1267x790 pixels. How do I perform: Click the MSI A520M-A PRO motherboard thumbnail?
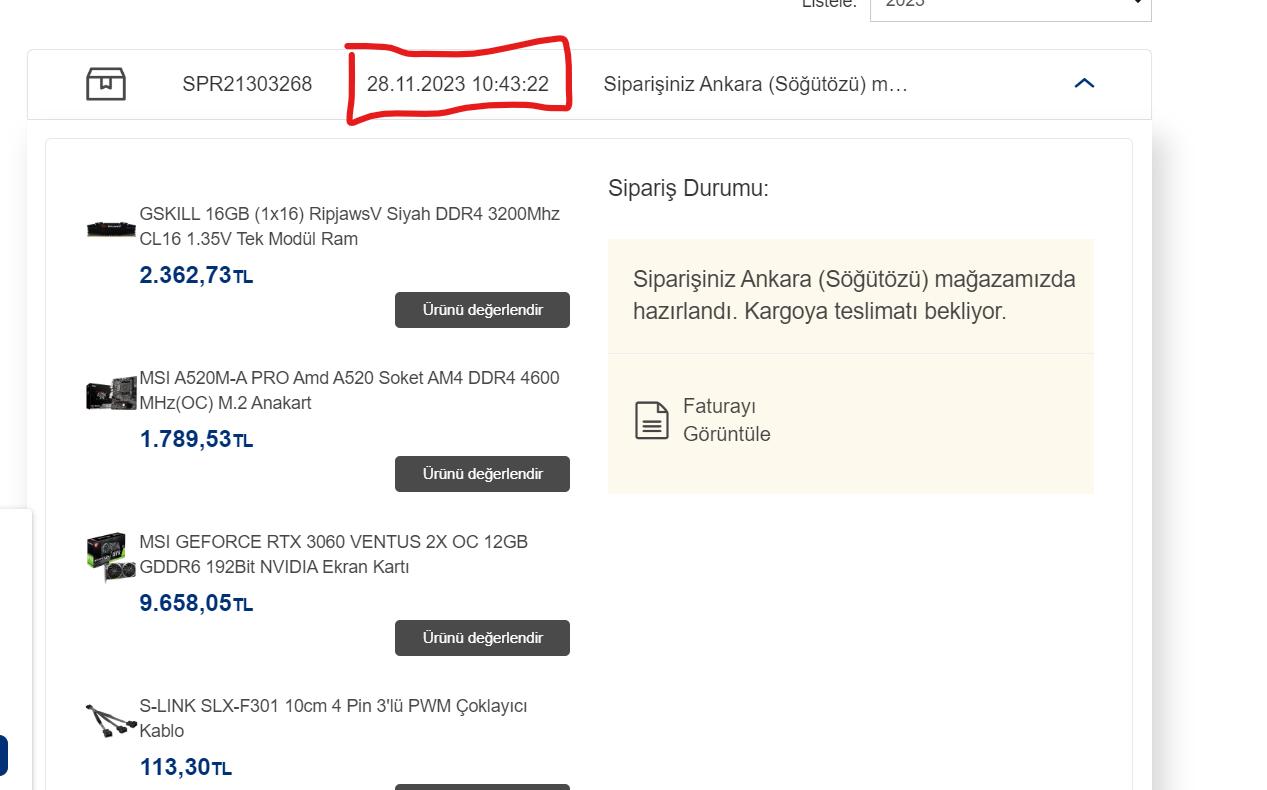[x=110, y=391]
